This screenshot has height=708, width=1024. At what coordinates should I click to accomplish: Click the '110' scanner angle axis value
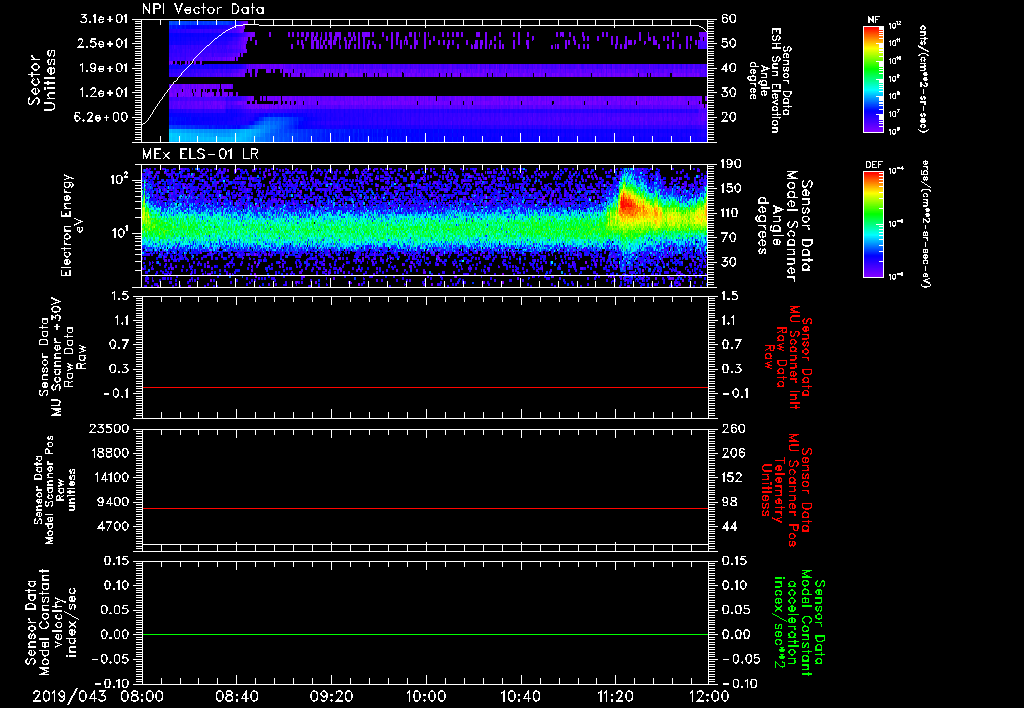(x=731, y=213)
